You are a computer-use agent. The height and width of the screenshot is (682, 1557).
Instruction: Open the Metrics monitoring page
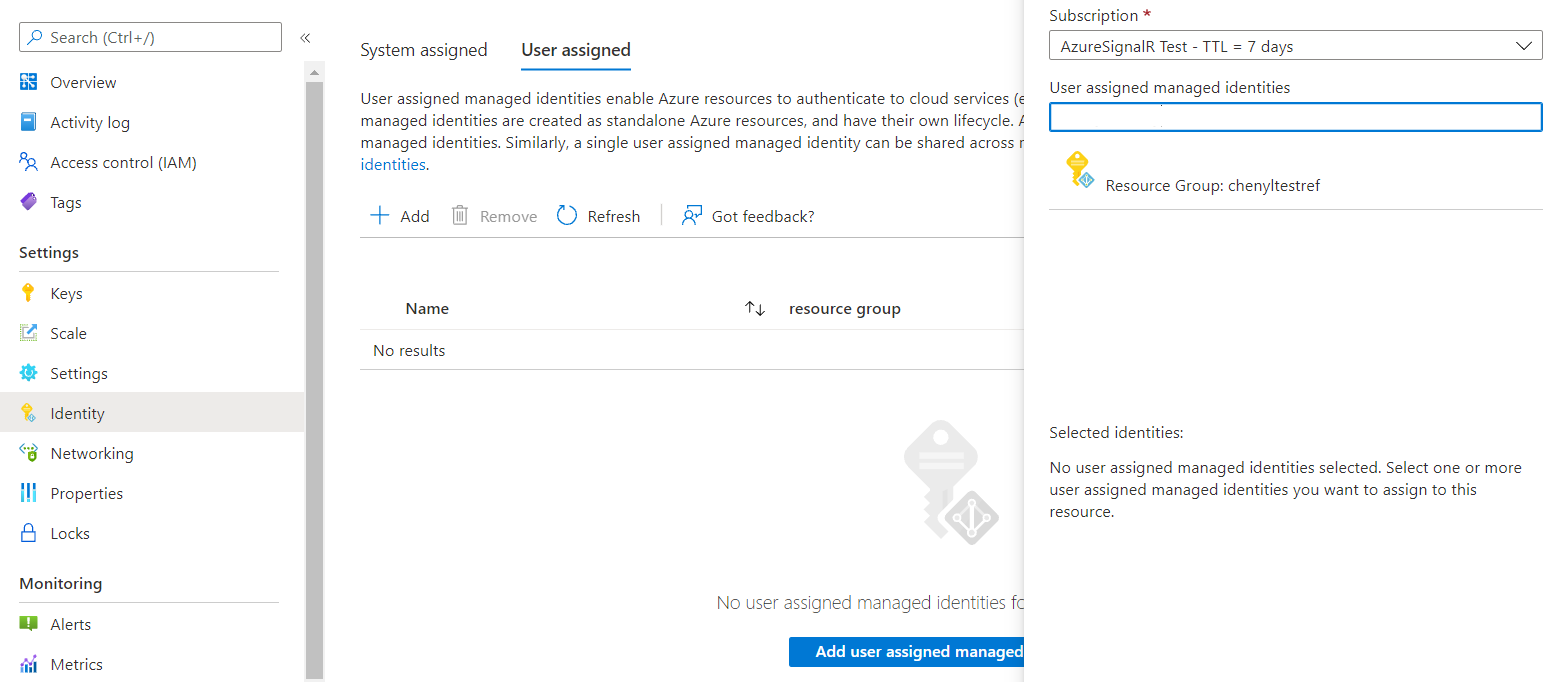coord(74,663)
